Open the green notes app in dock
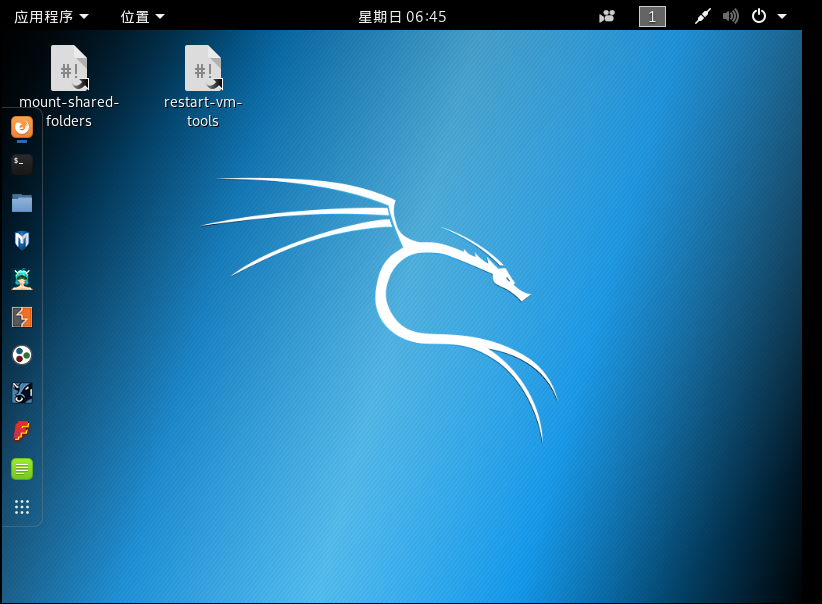The height and width of the screenshot is (604, 822). [x=22, y=469]
